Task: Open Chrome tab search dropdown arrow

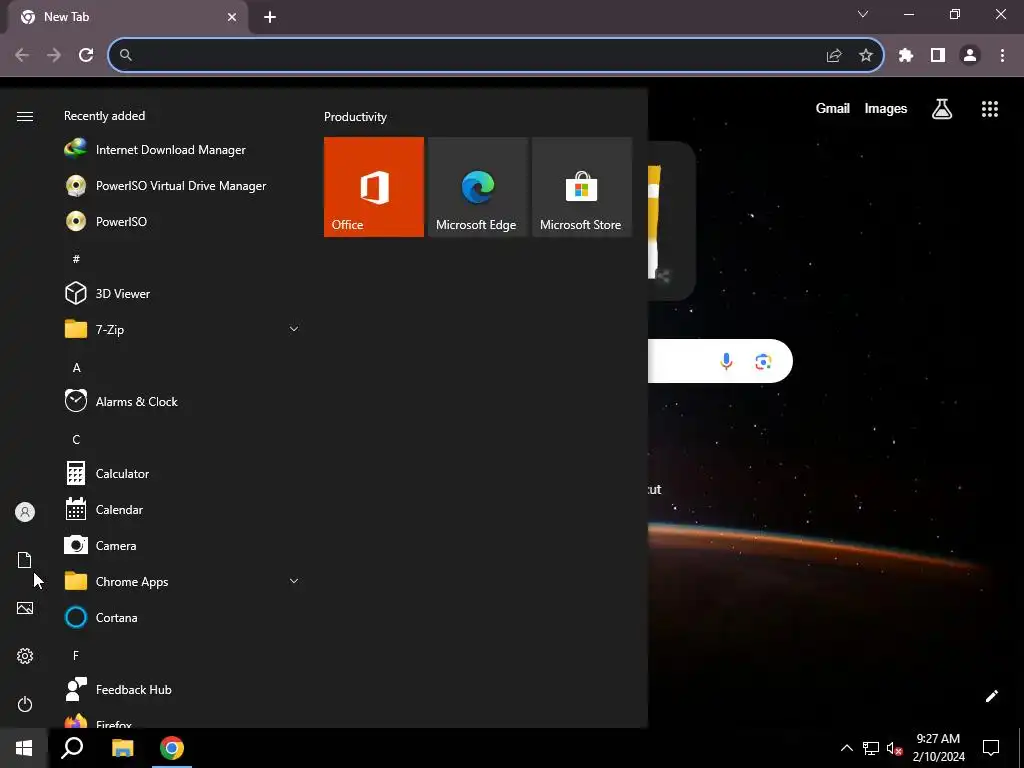Action: (x=863, y=14)
